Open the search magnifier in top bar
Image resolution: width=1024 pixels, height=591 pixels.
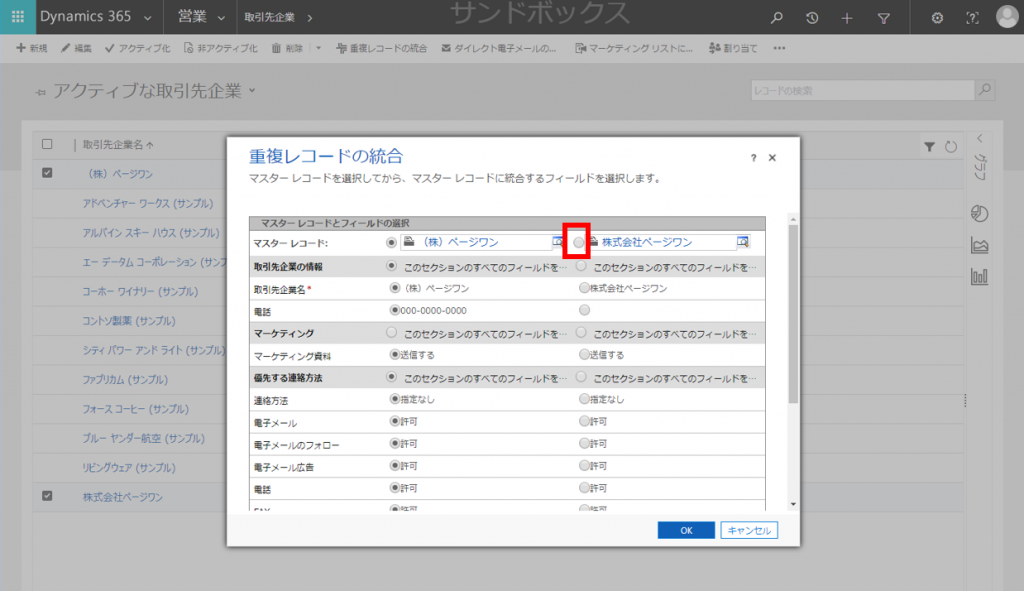coord(776,18)
